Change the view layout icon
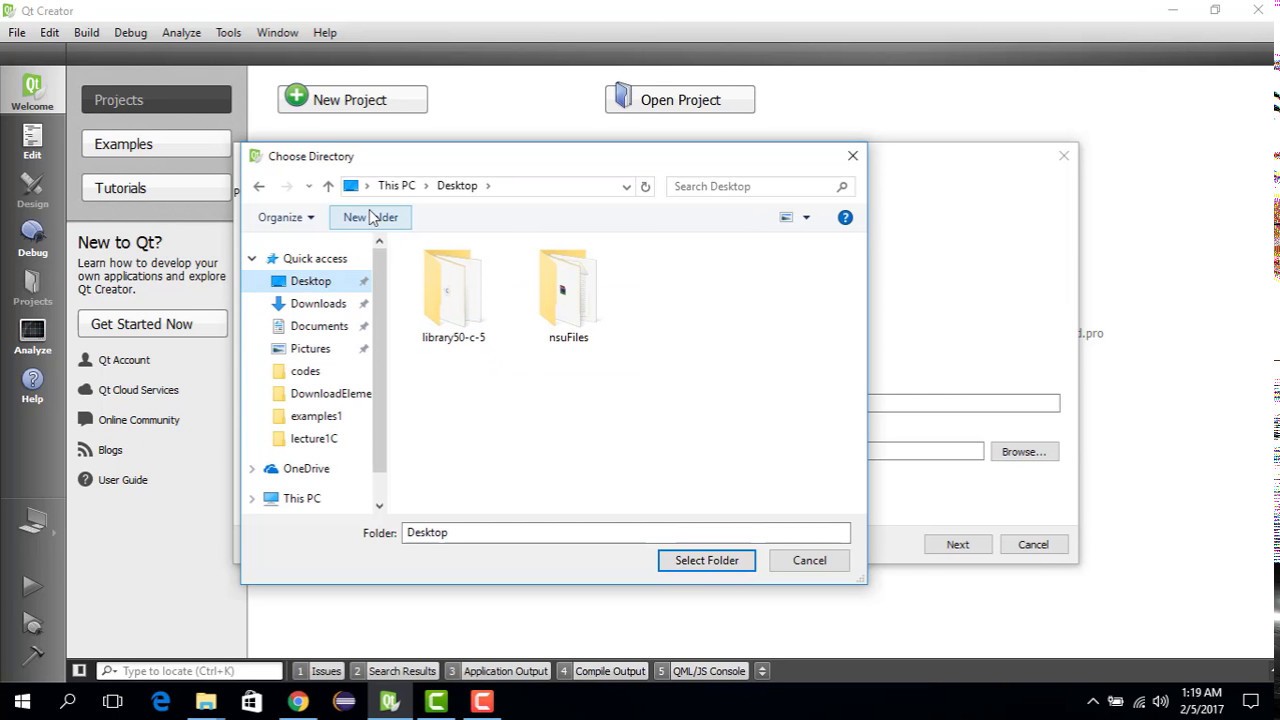The width and height of the screenshot is (1280, 720). click(786, 217)
